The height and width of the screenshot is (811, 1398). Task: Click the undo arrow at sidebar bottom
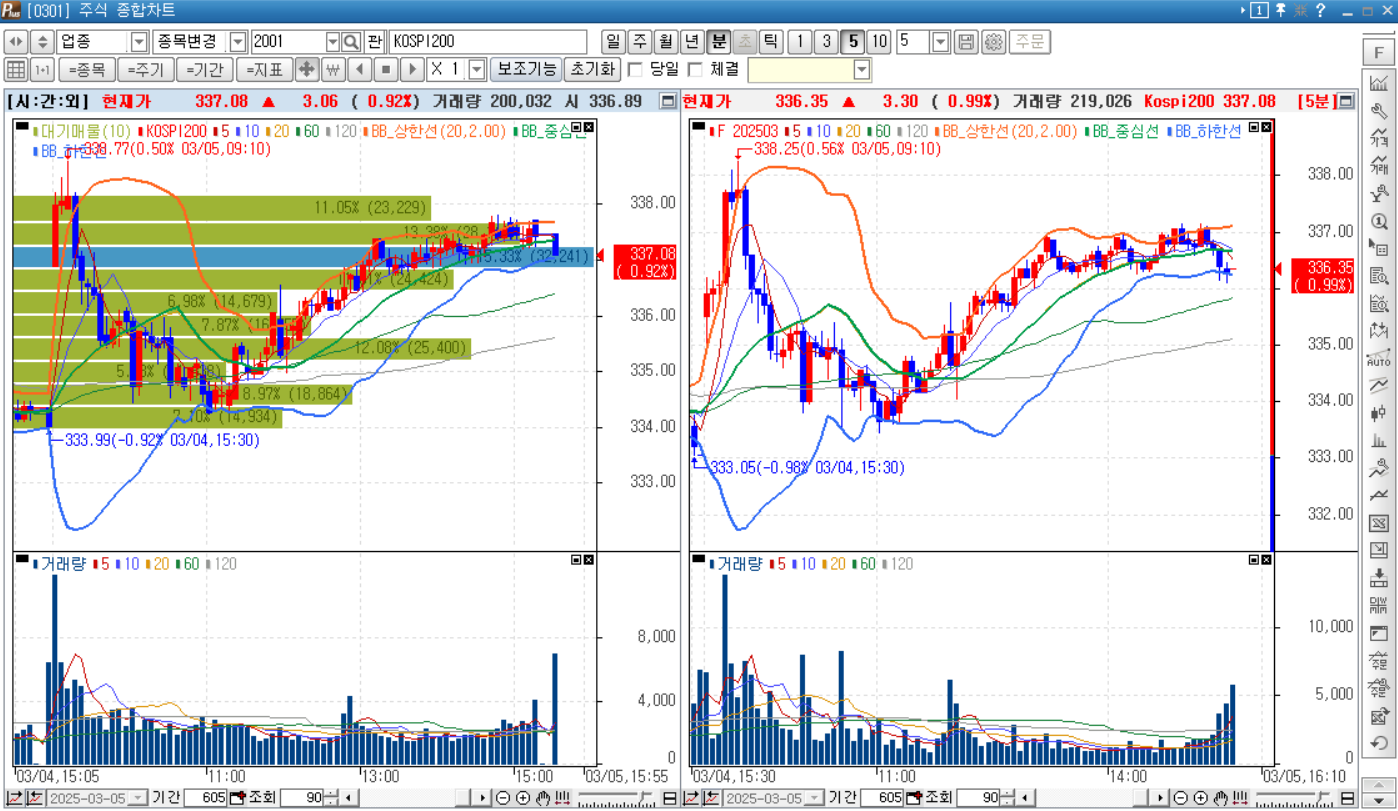1379,743
